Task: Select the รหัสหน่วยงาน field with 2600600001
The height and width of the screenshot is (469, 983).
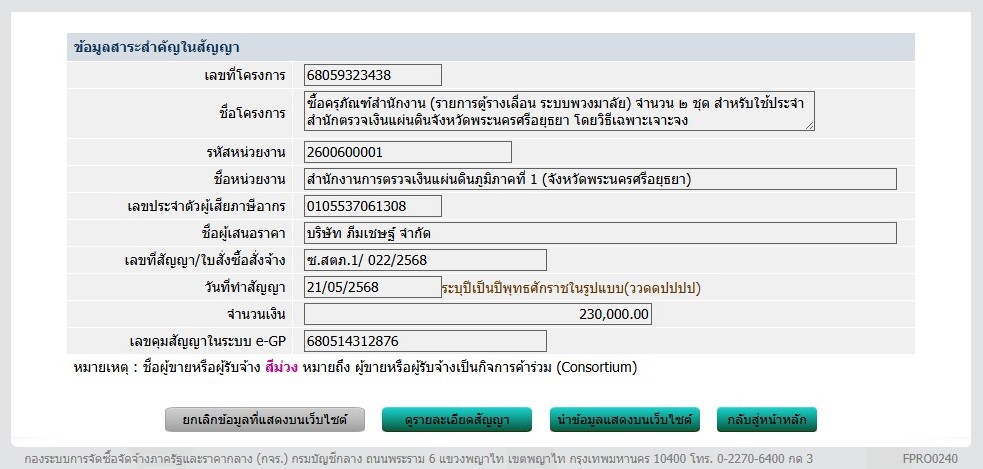Action: pos(407,152)
